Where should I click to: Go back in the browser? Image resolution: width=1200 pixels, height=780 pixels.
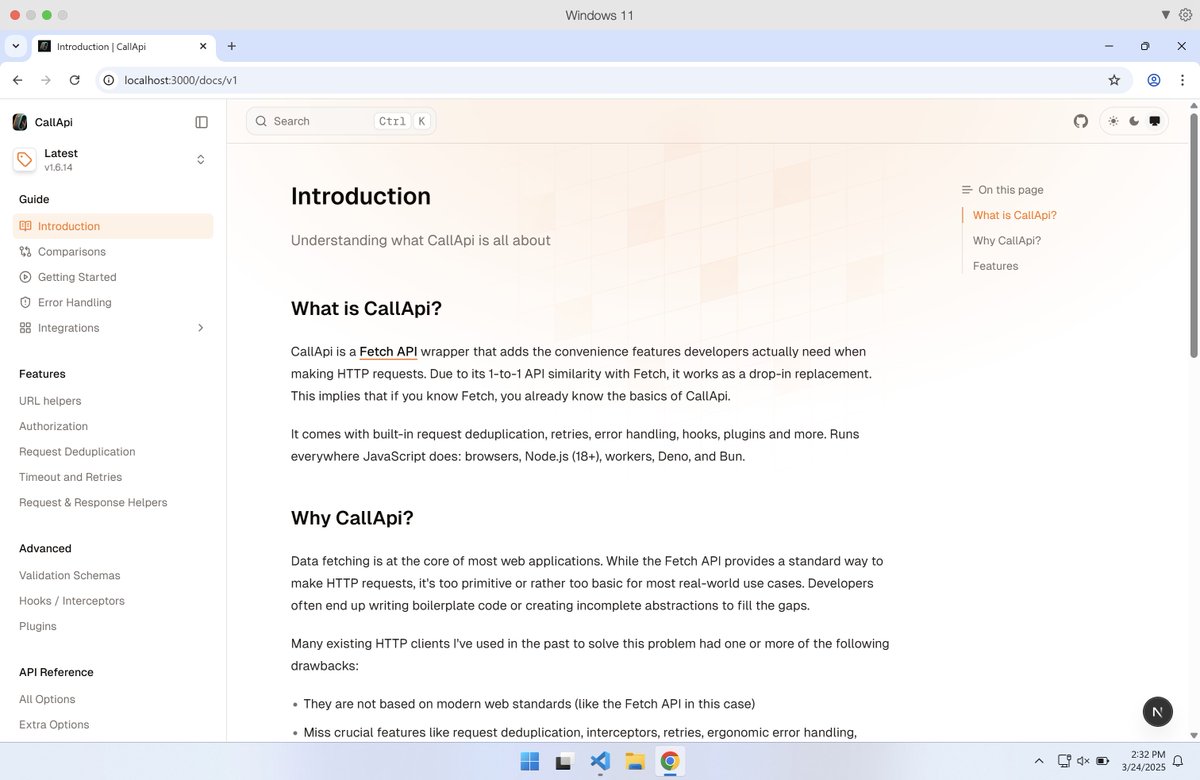point(17,80)
